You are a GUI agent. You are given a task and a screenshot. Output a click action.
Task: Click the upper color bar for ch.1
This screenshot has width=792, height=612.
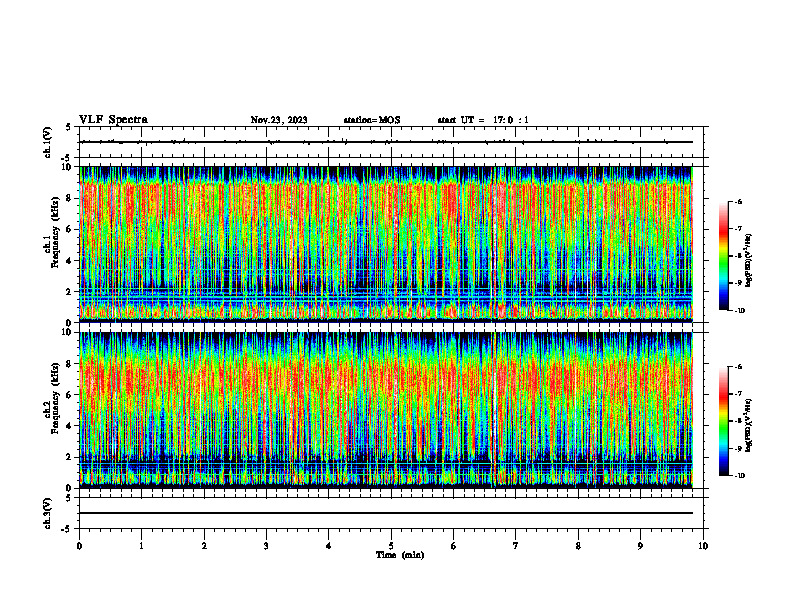pos(723,256)
